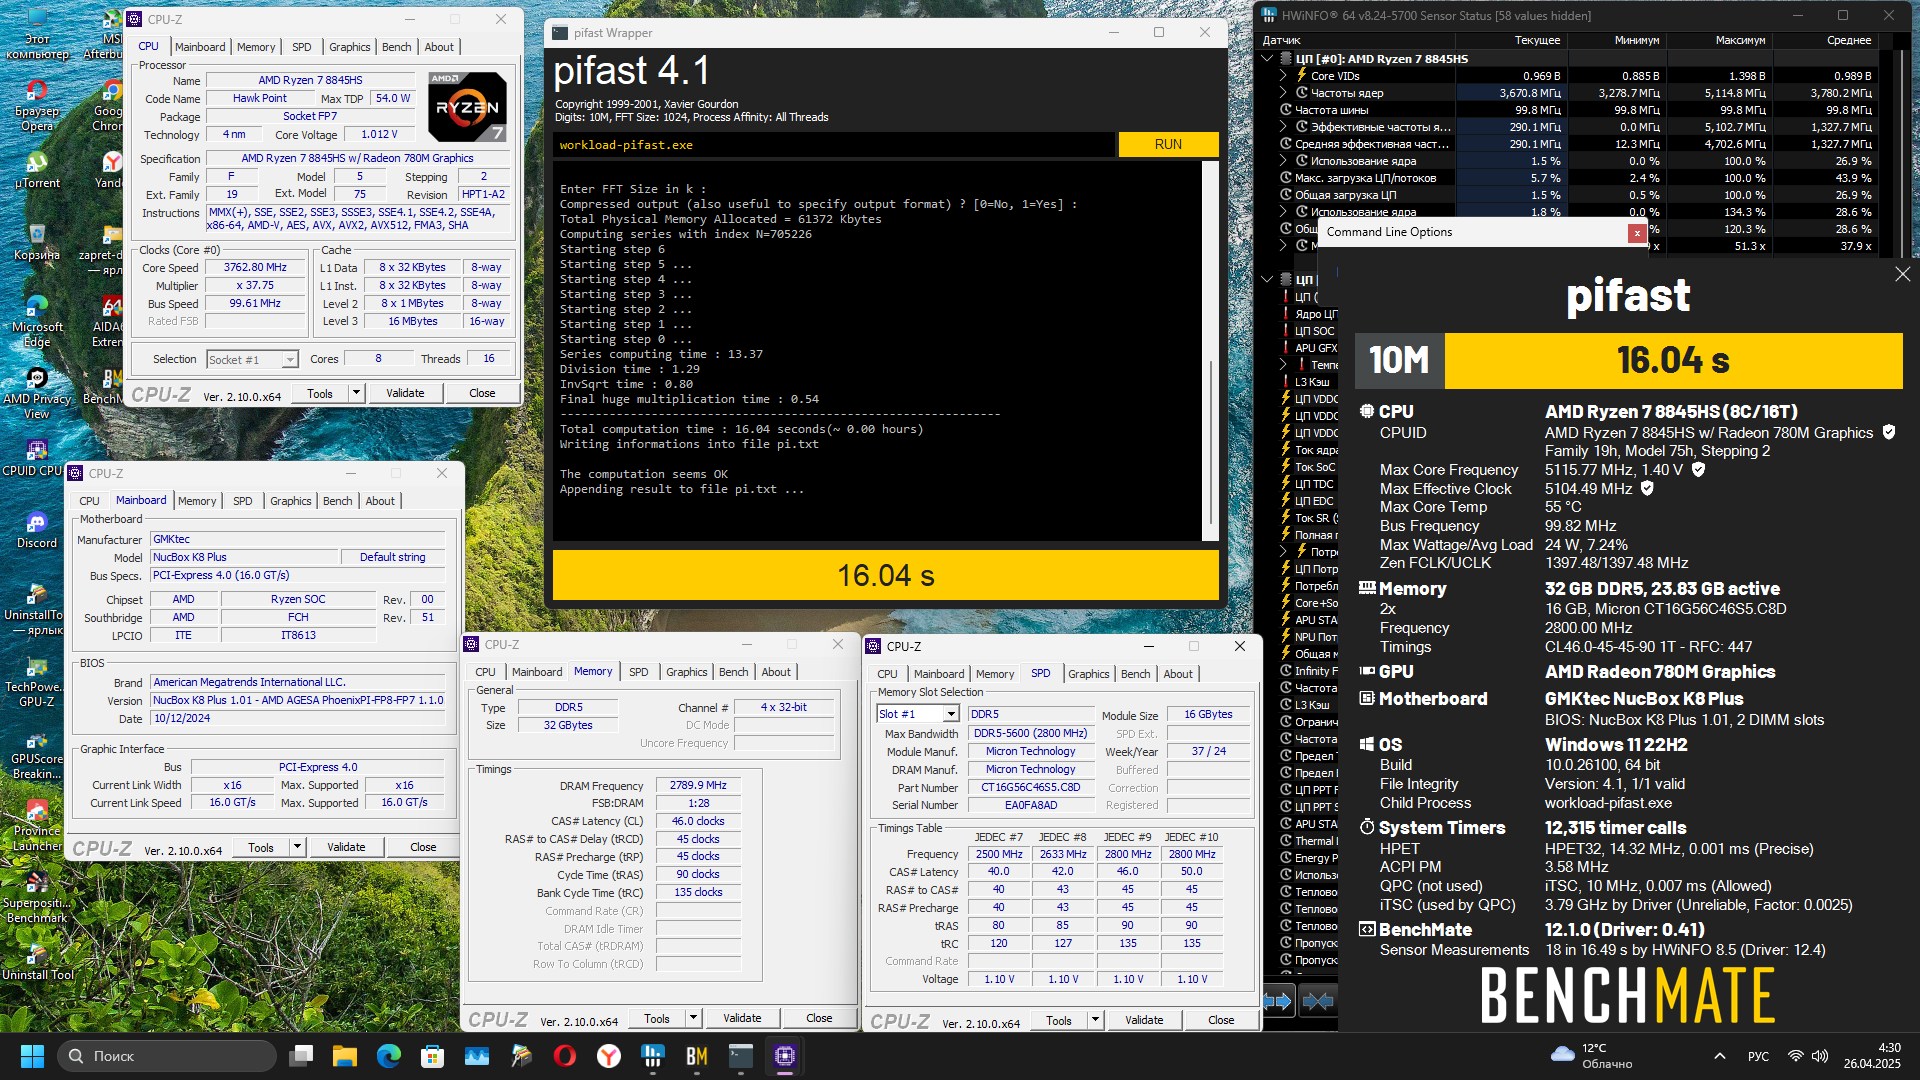The image size is (1920, 1080).
Task: Click the volume icon in system tray
Action: 1820,1056
